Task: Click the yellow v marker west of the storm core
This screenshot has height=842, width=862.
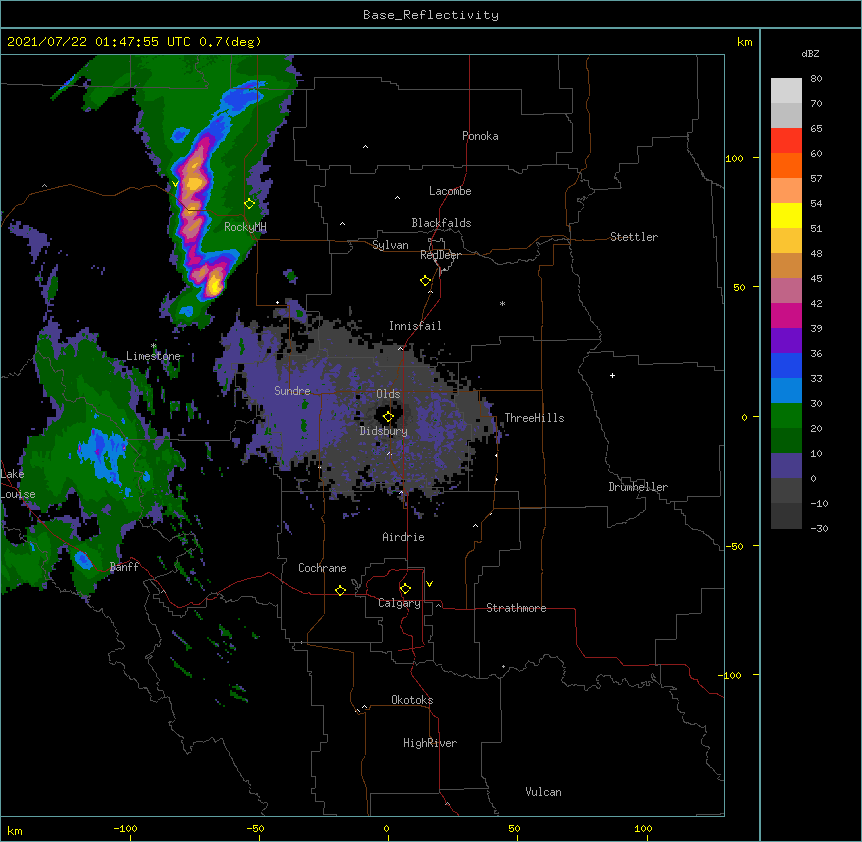Action: (x=175, y=184)
